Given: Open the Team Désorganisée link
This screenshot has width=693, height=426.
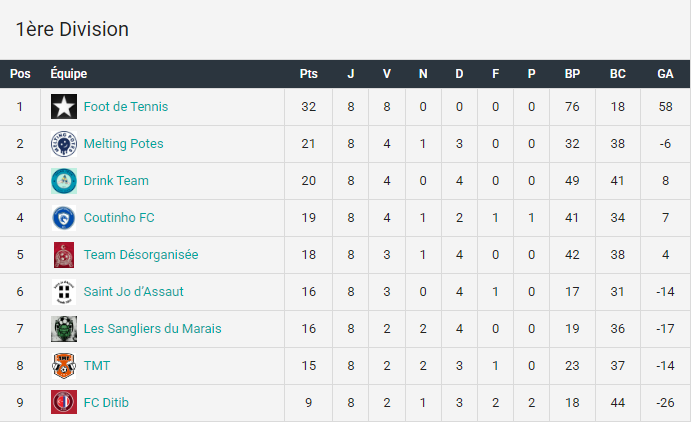Looking at the screenshot, I should [141, 255].
